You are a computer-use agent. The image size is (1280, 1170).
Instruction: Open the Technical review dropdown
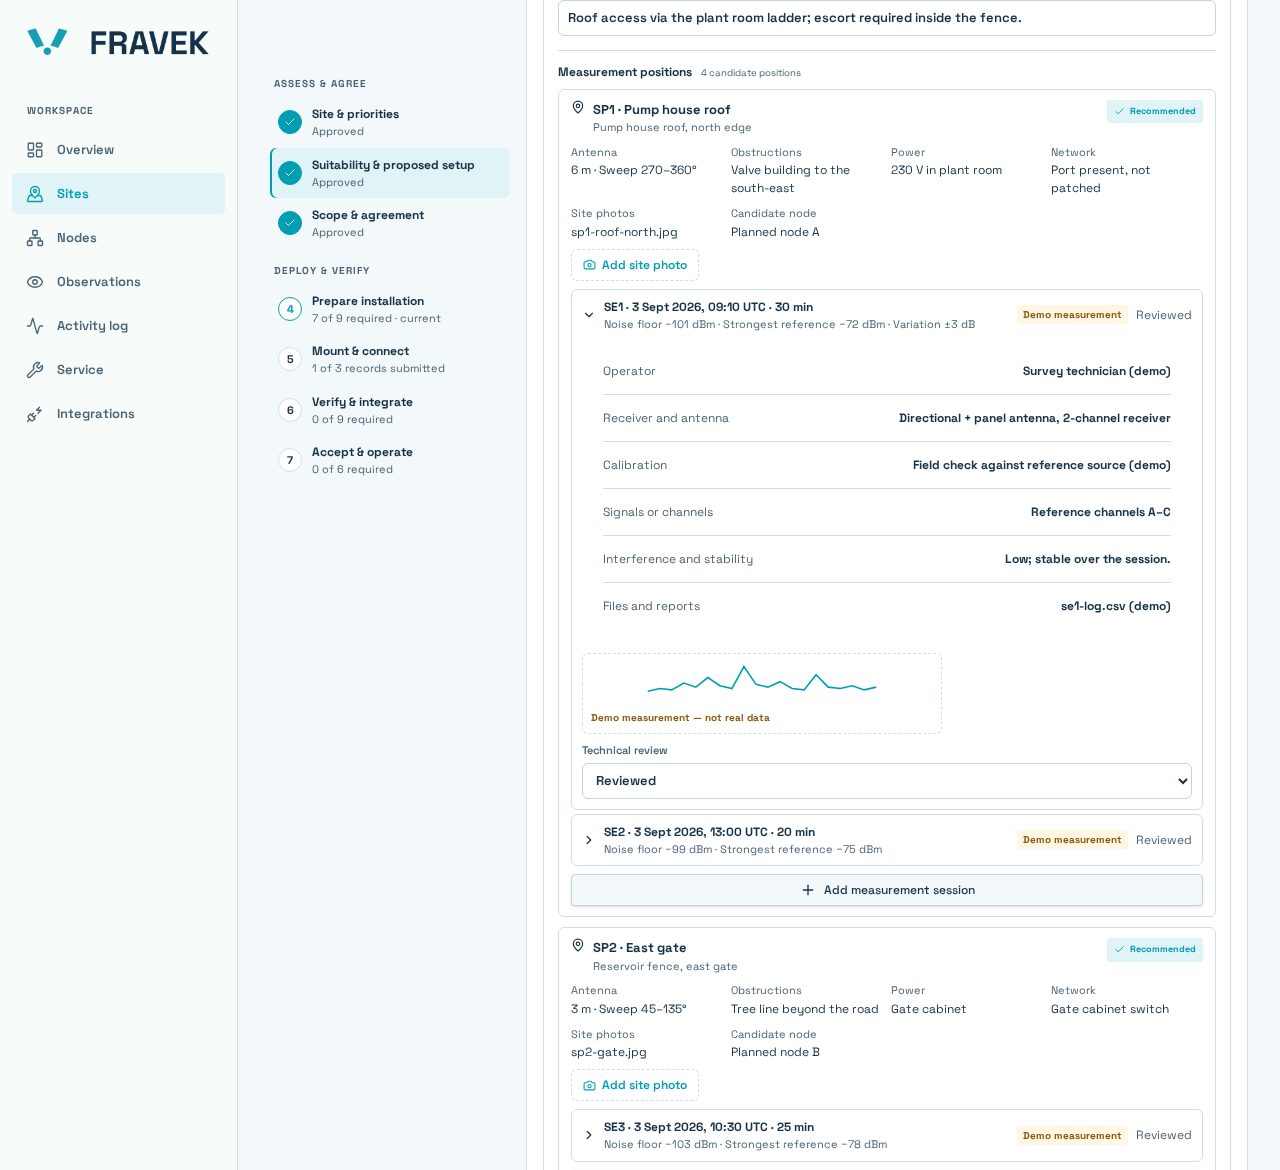887,781
